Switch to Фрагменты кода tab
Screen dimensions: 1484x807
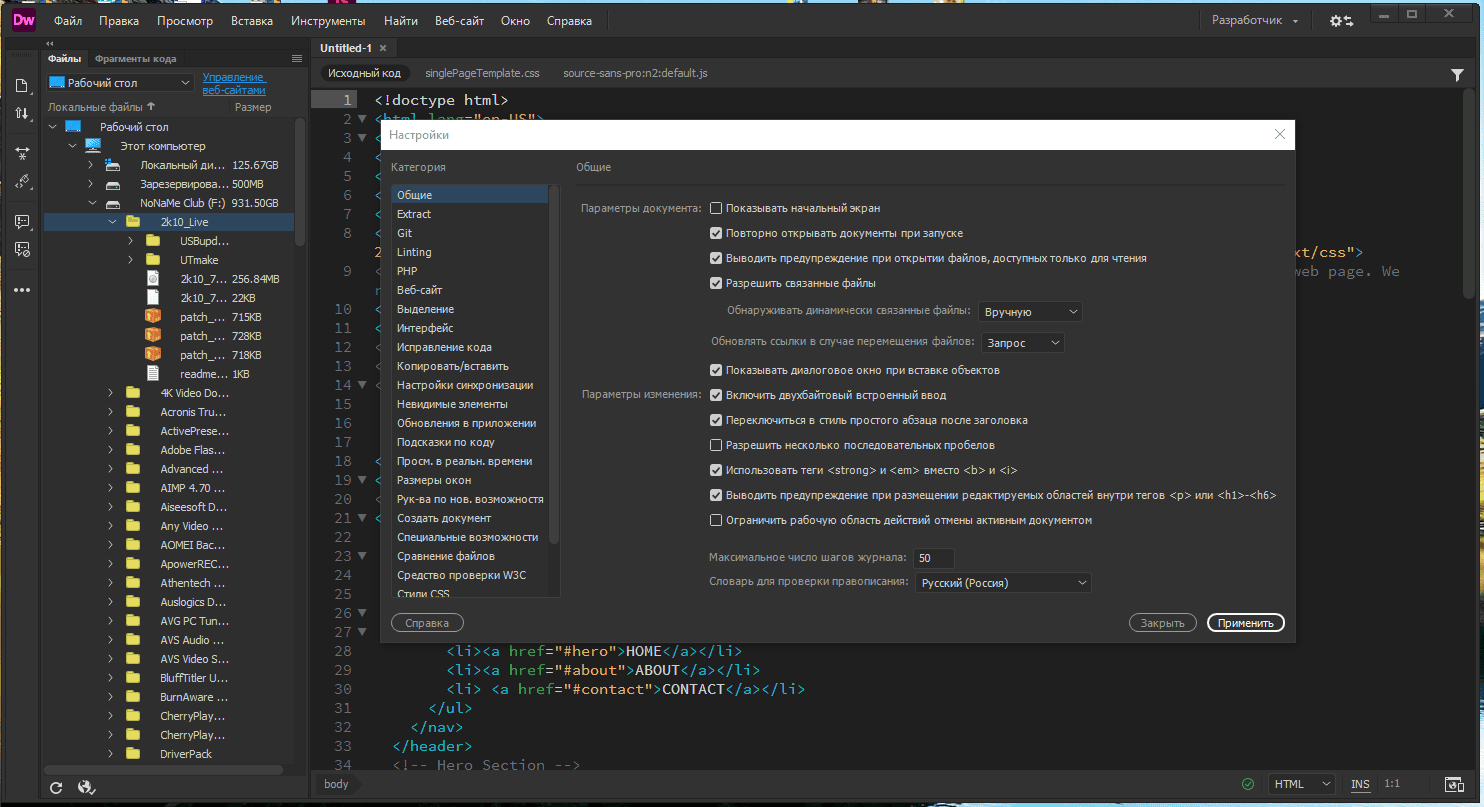coord(136,59)
